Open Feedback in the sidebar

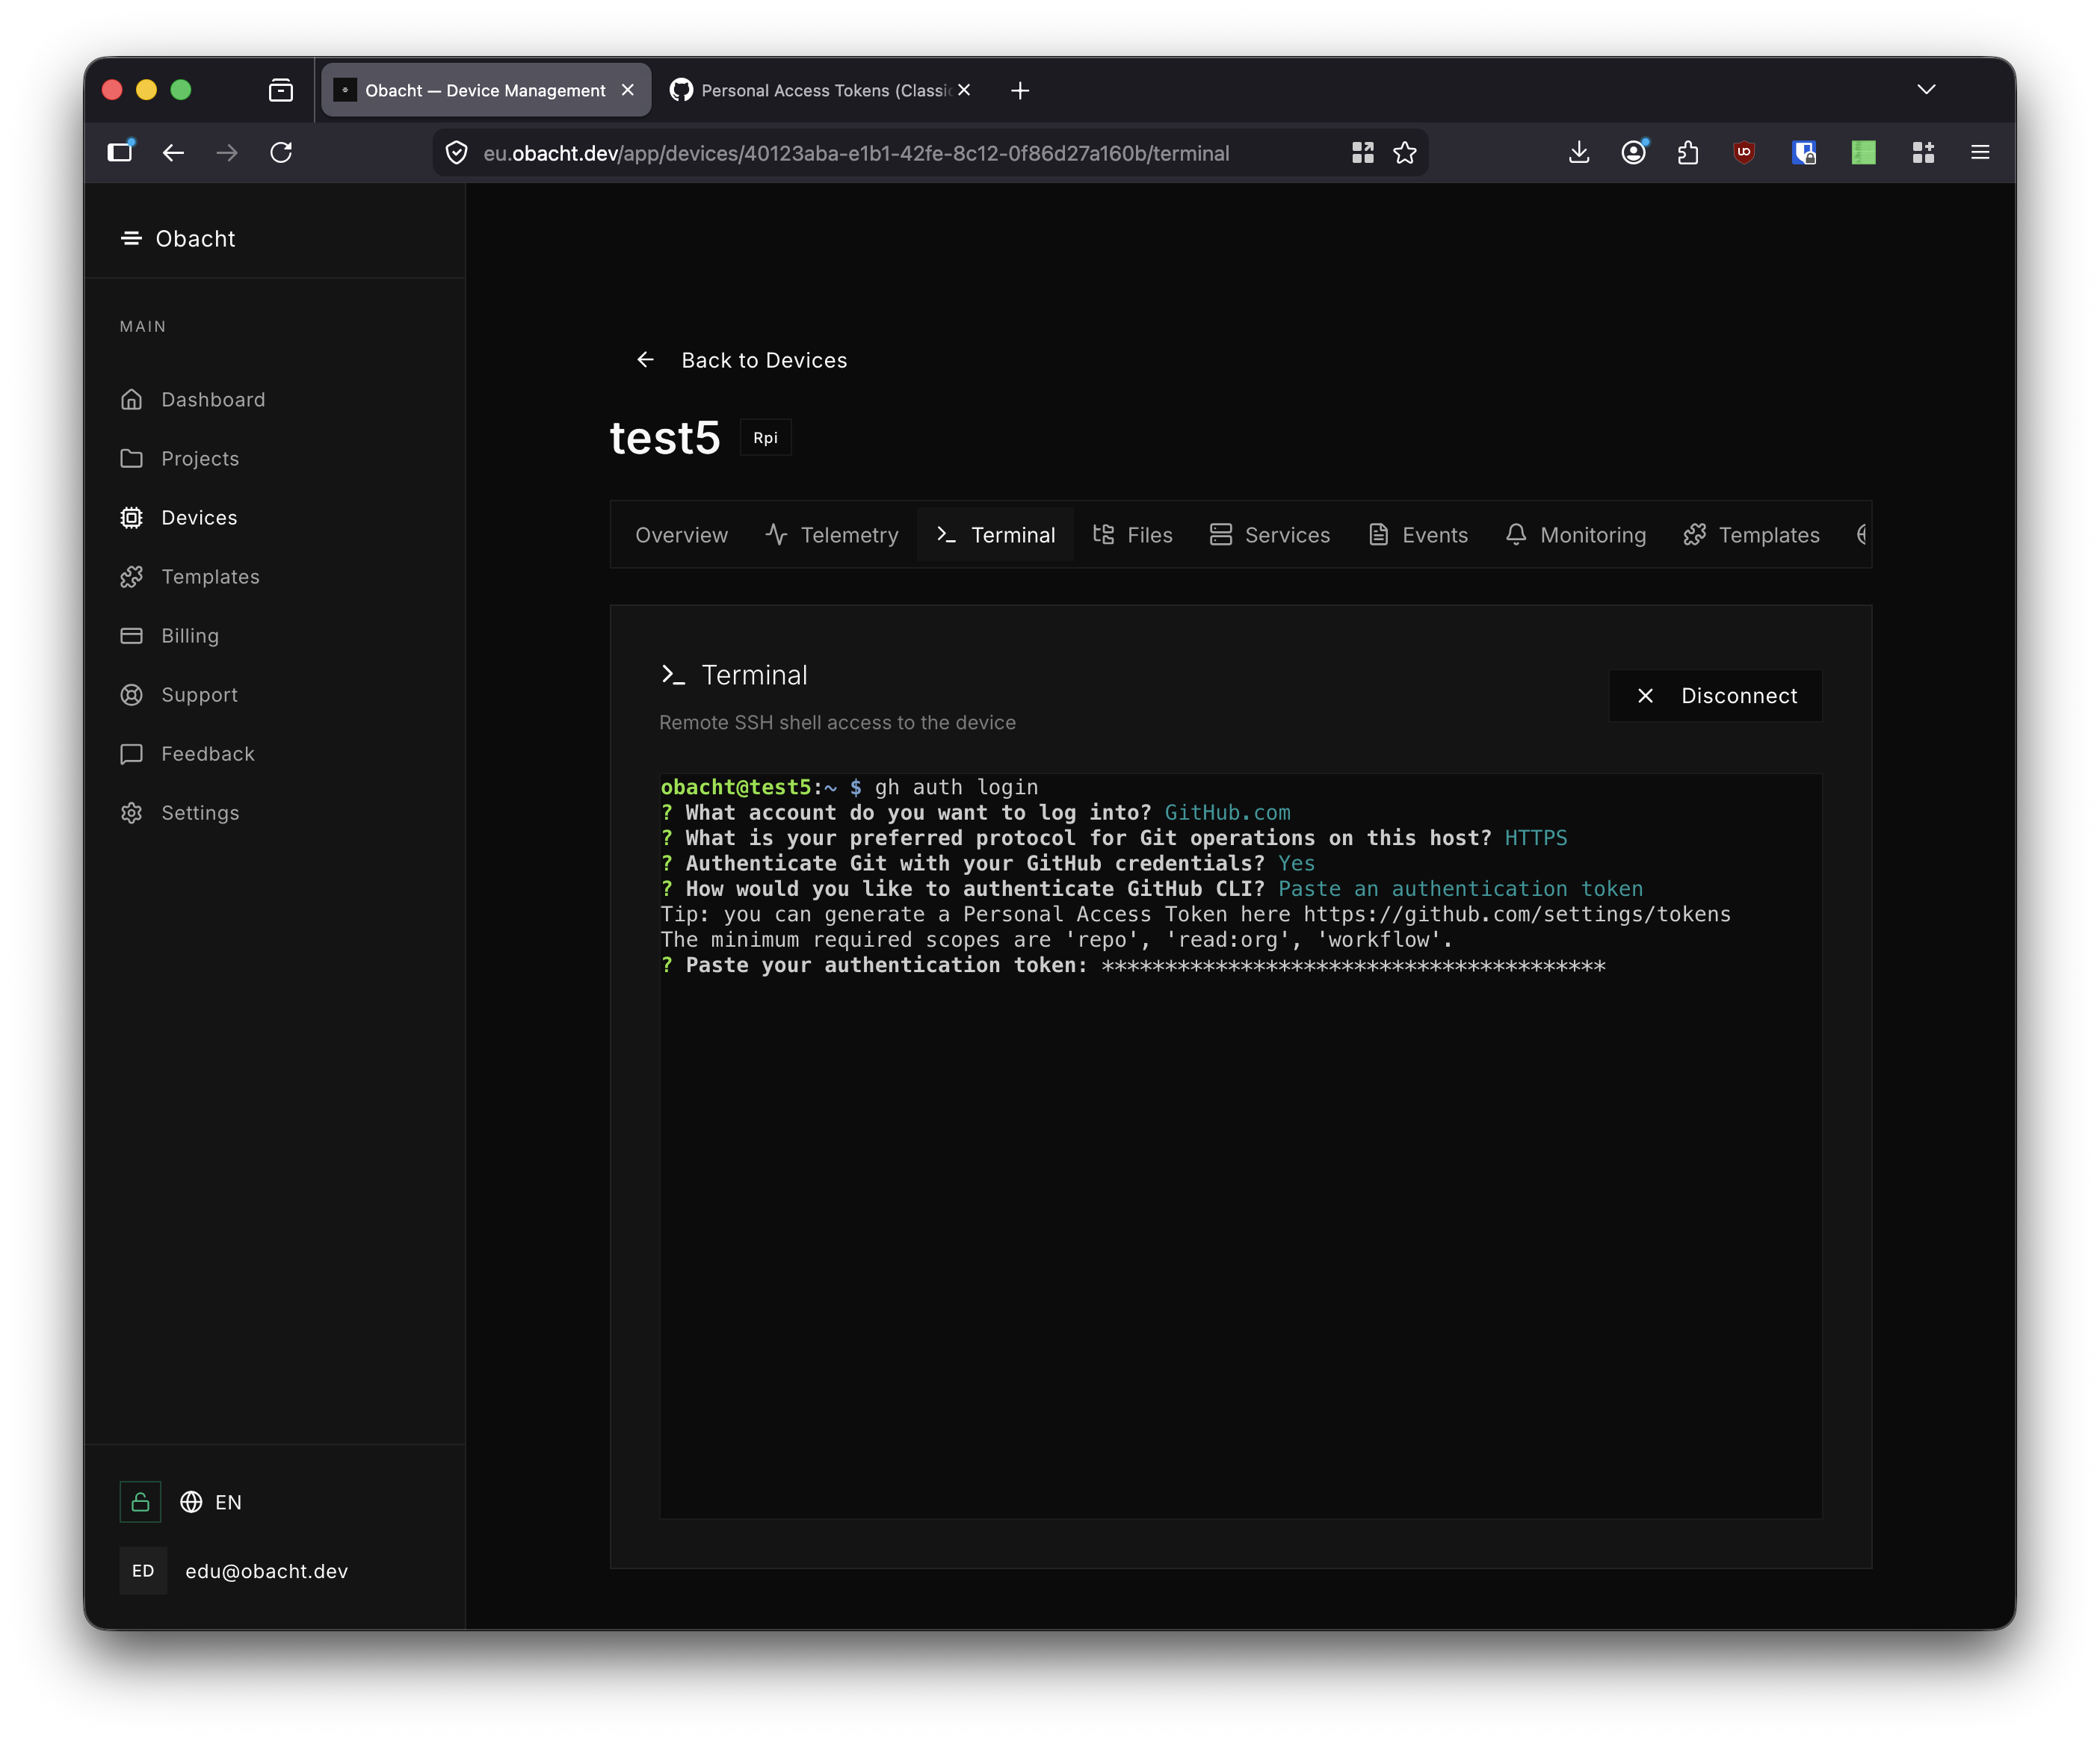188,753
